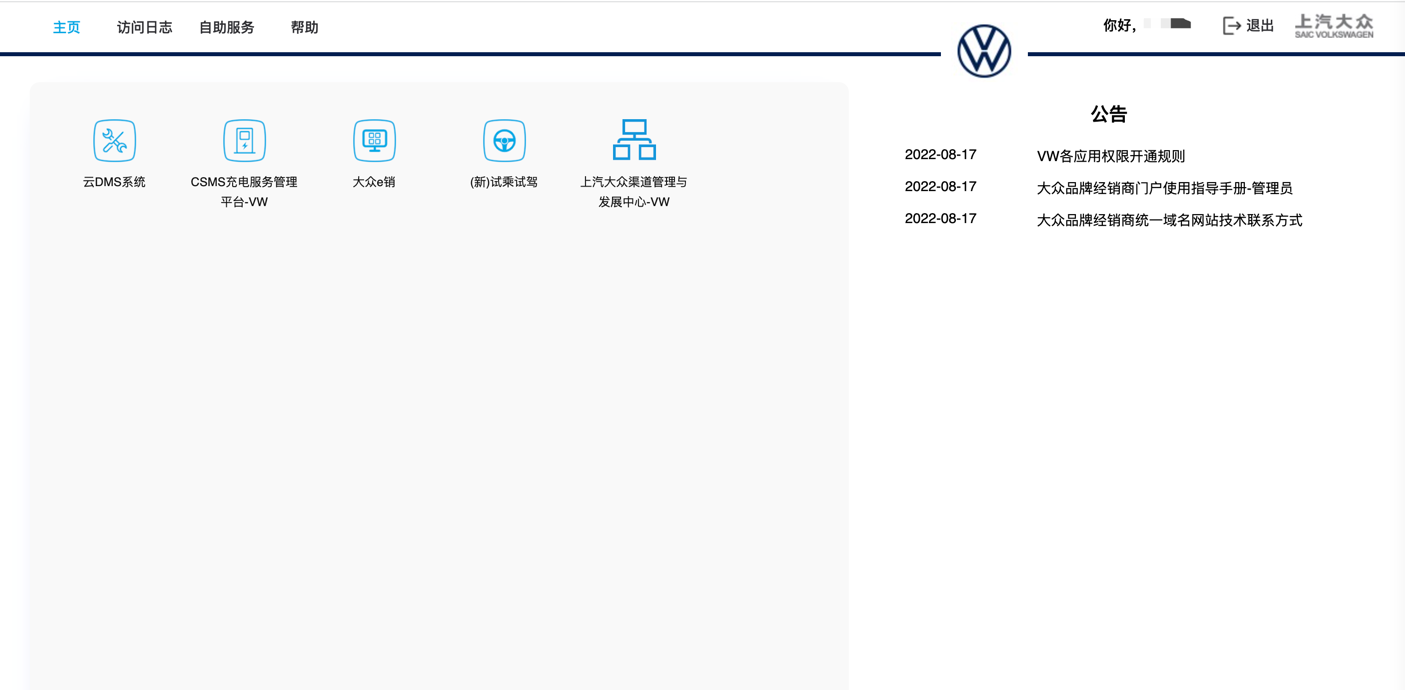The image size is (1405, 690).
Task: Open the 大众e销 monitor icon
Action: click(374, 140)
